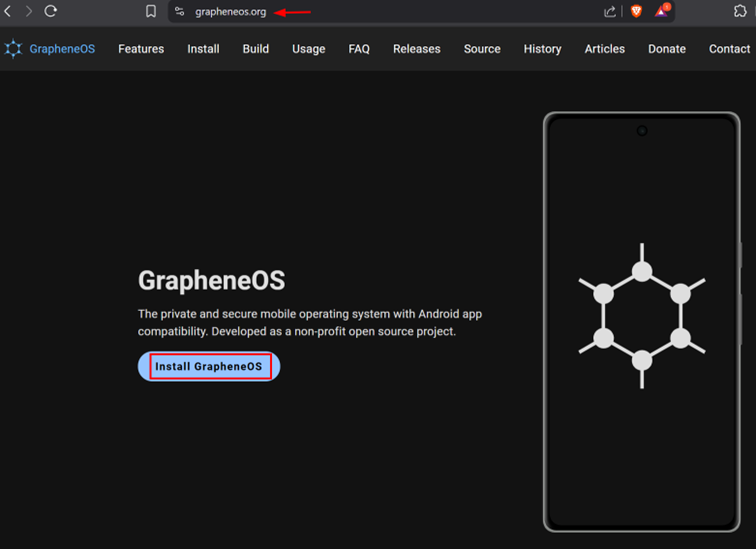This screenshot has height=549, width=756.
Task: Click the browser forward arrow
Action: (28, 12)
